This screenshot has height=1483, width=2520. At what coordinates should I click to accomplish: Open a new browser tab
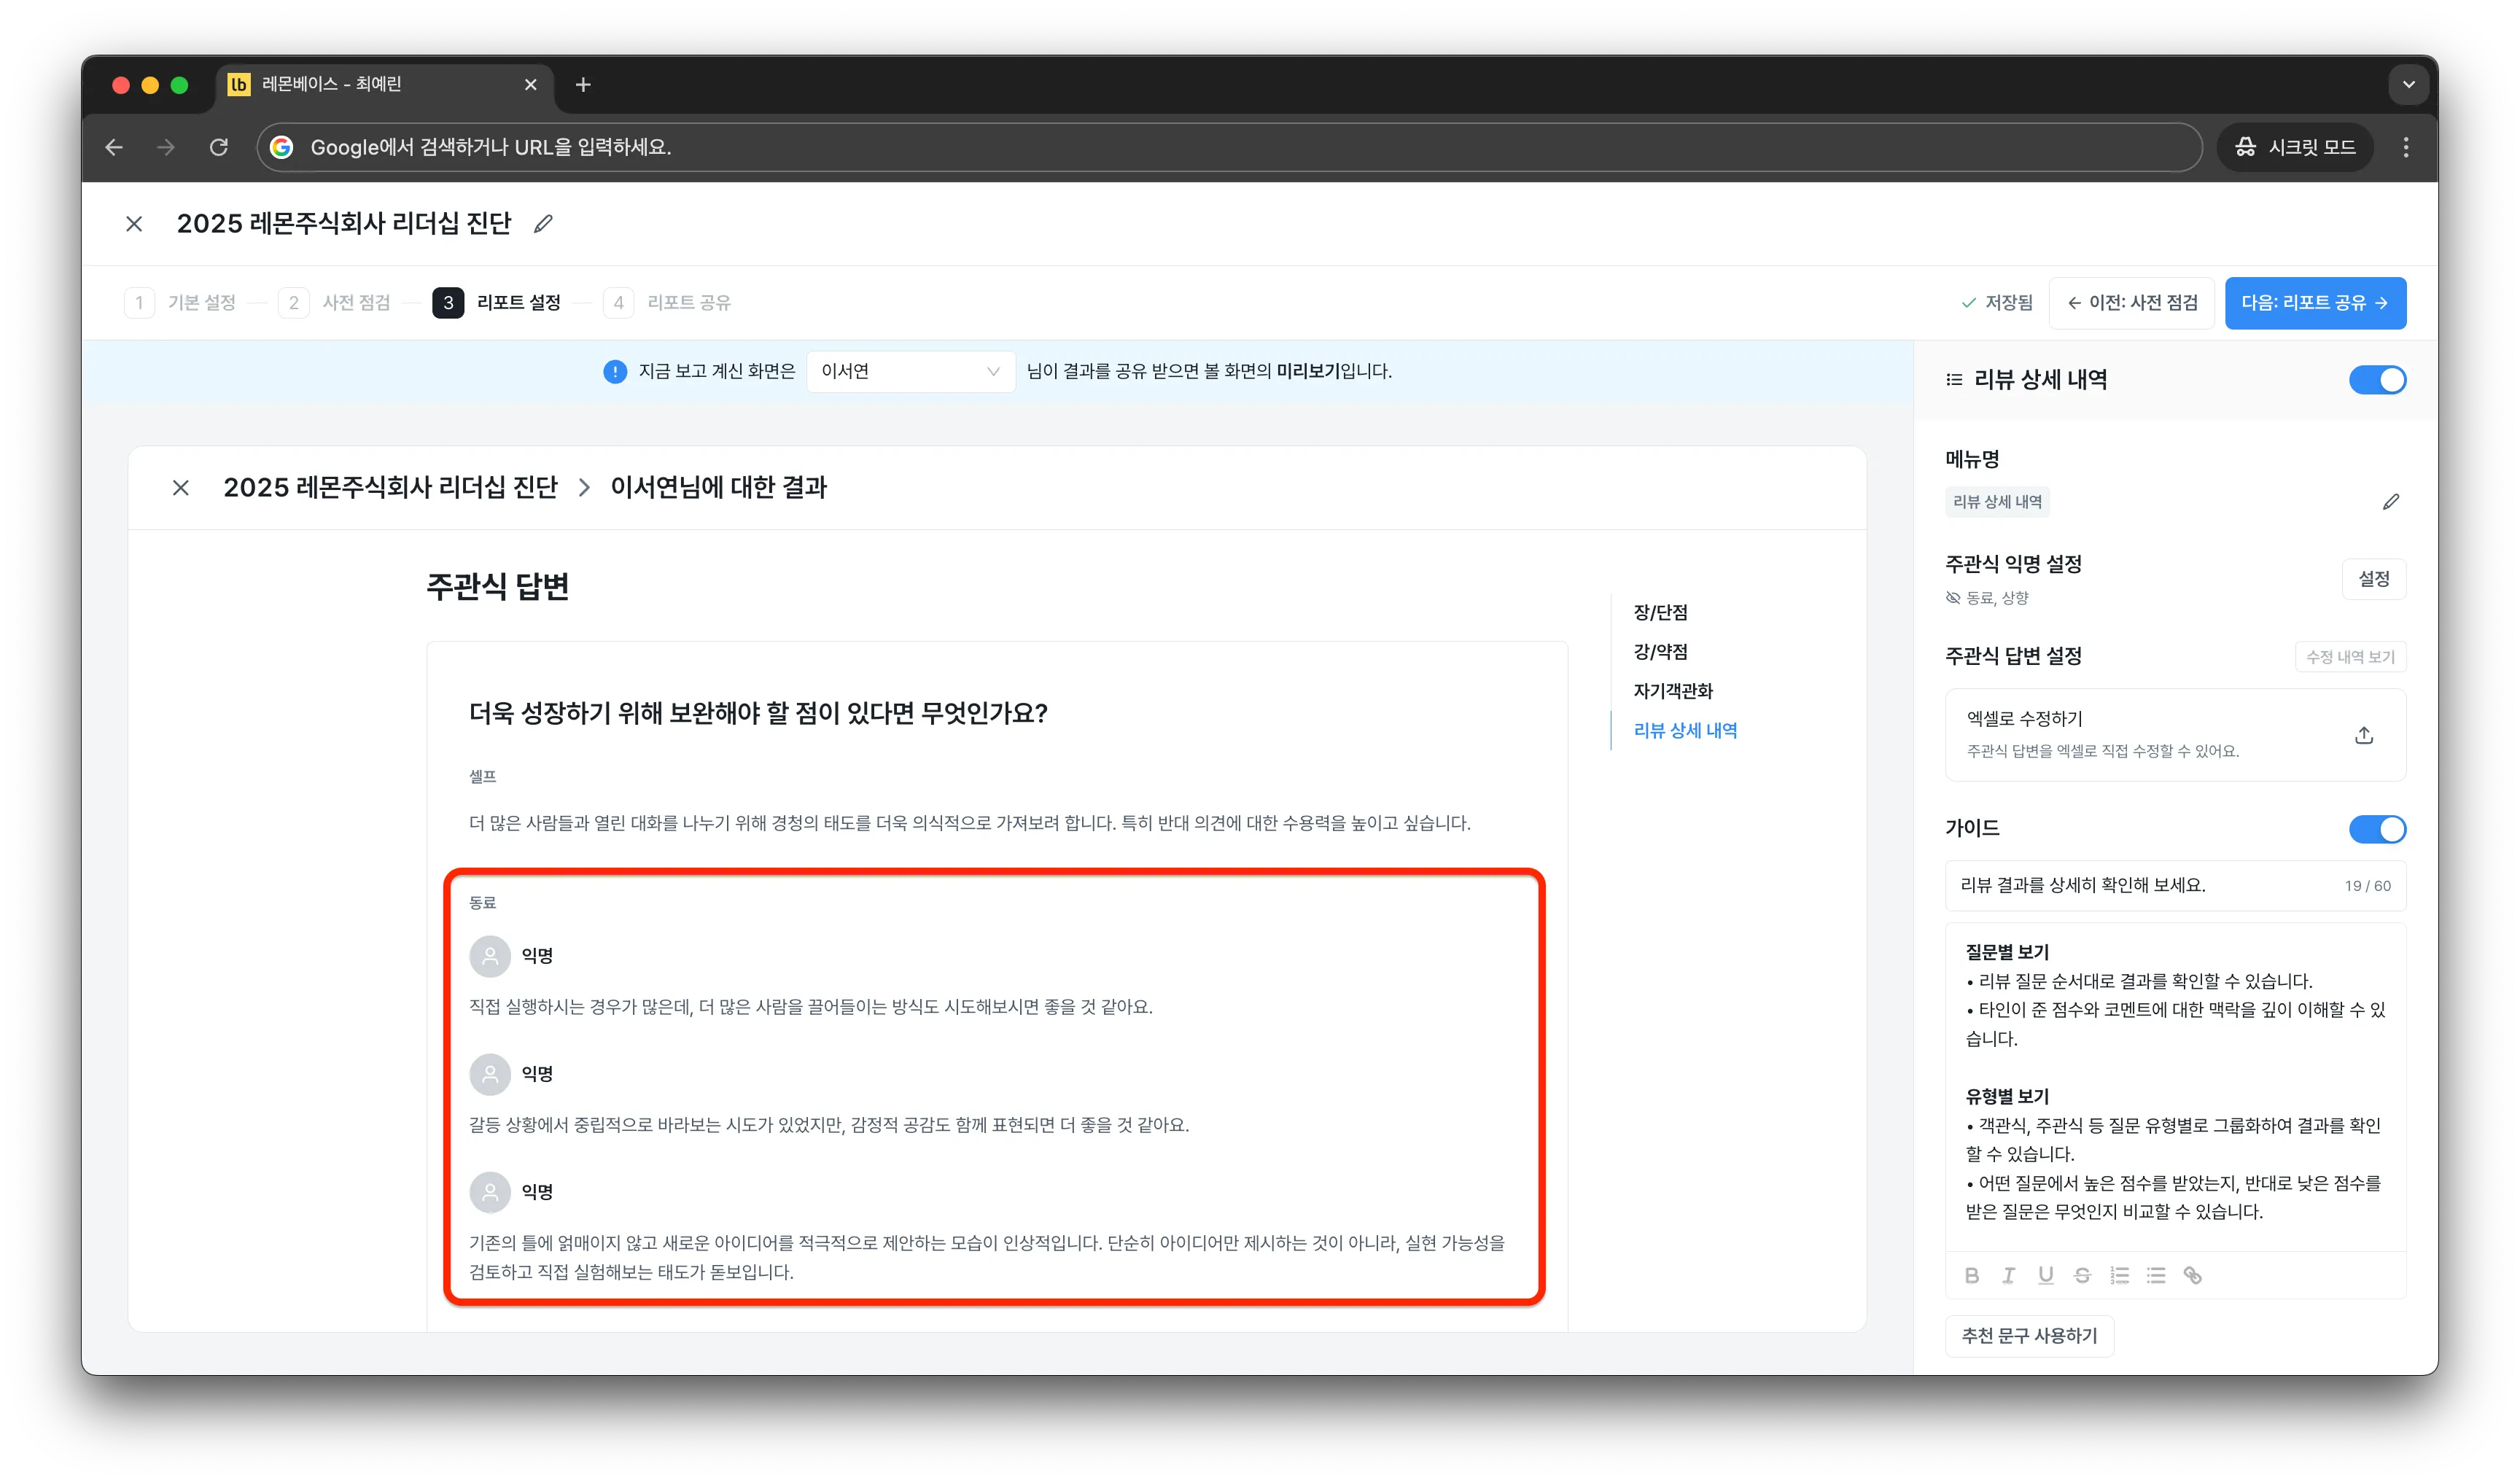click(583, 85)
